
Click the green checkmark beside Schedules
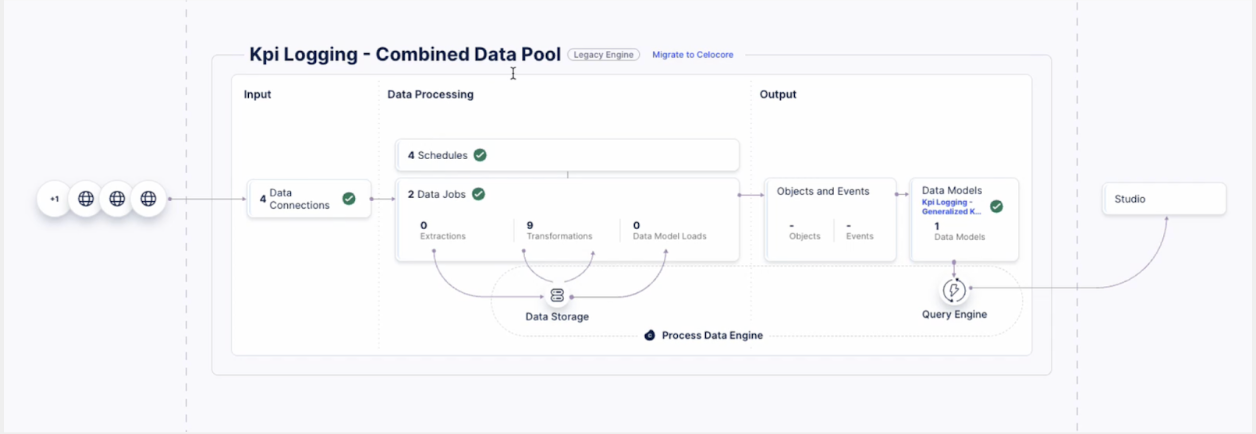pyautogui.click(x=480, y=155)
